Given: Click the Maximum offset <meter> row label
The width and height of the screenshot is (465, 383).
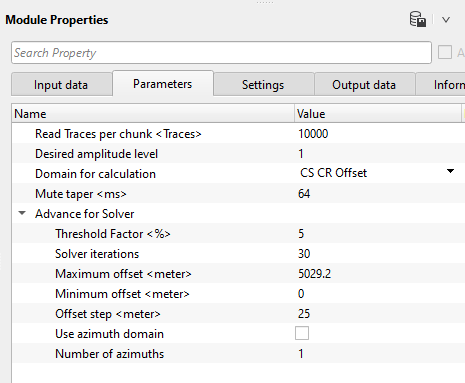Looking at the screenshot, I should click(123, 274).
